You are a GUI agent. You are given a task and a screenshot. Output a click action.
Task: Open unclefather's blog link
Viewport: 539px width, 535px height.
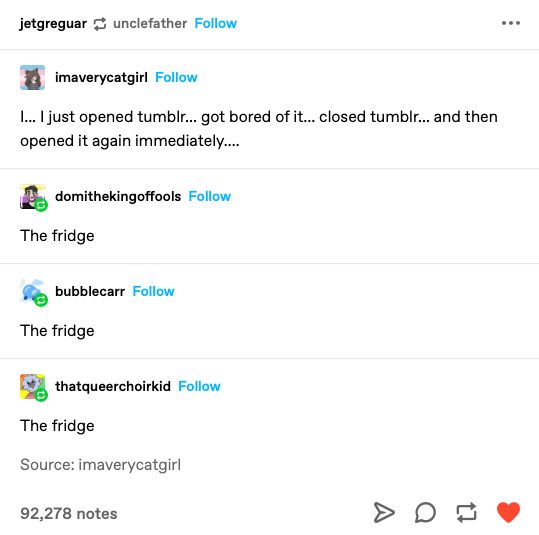(x=150, y=23)
